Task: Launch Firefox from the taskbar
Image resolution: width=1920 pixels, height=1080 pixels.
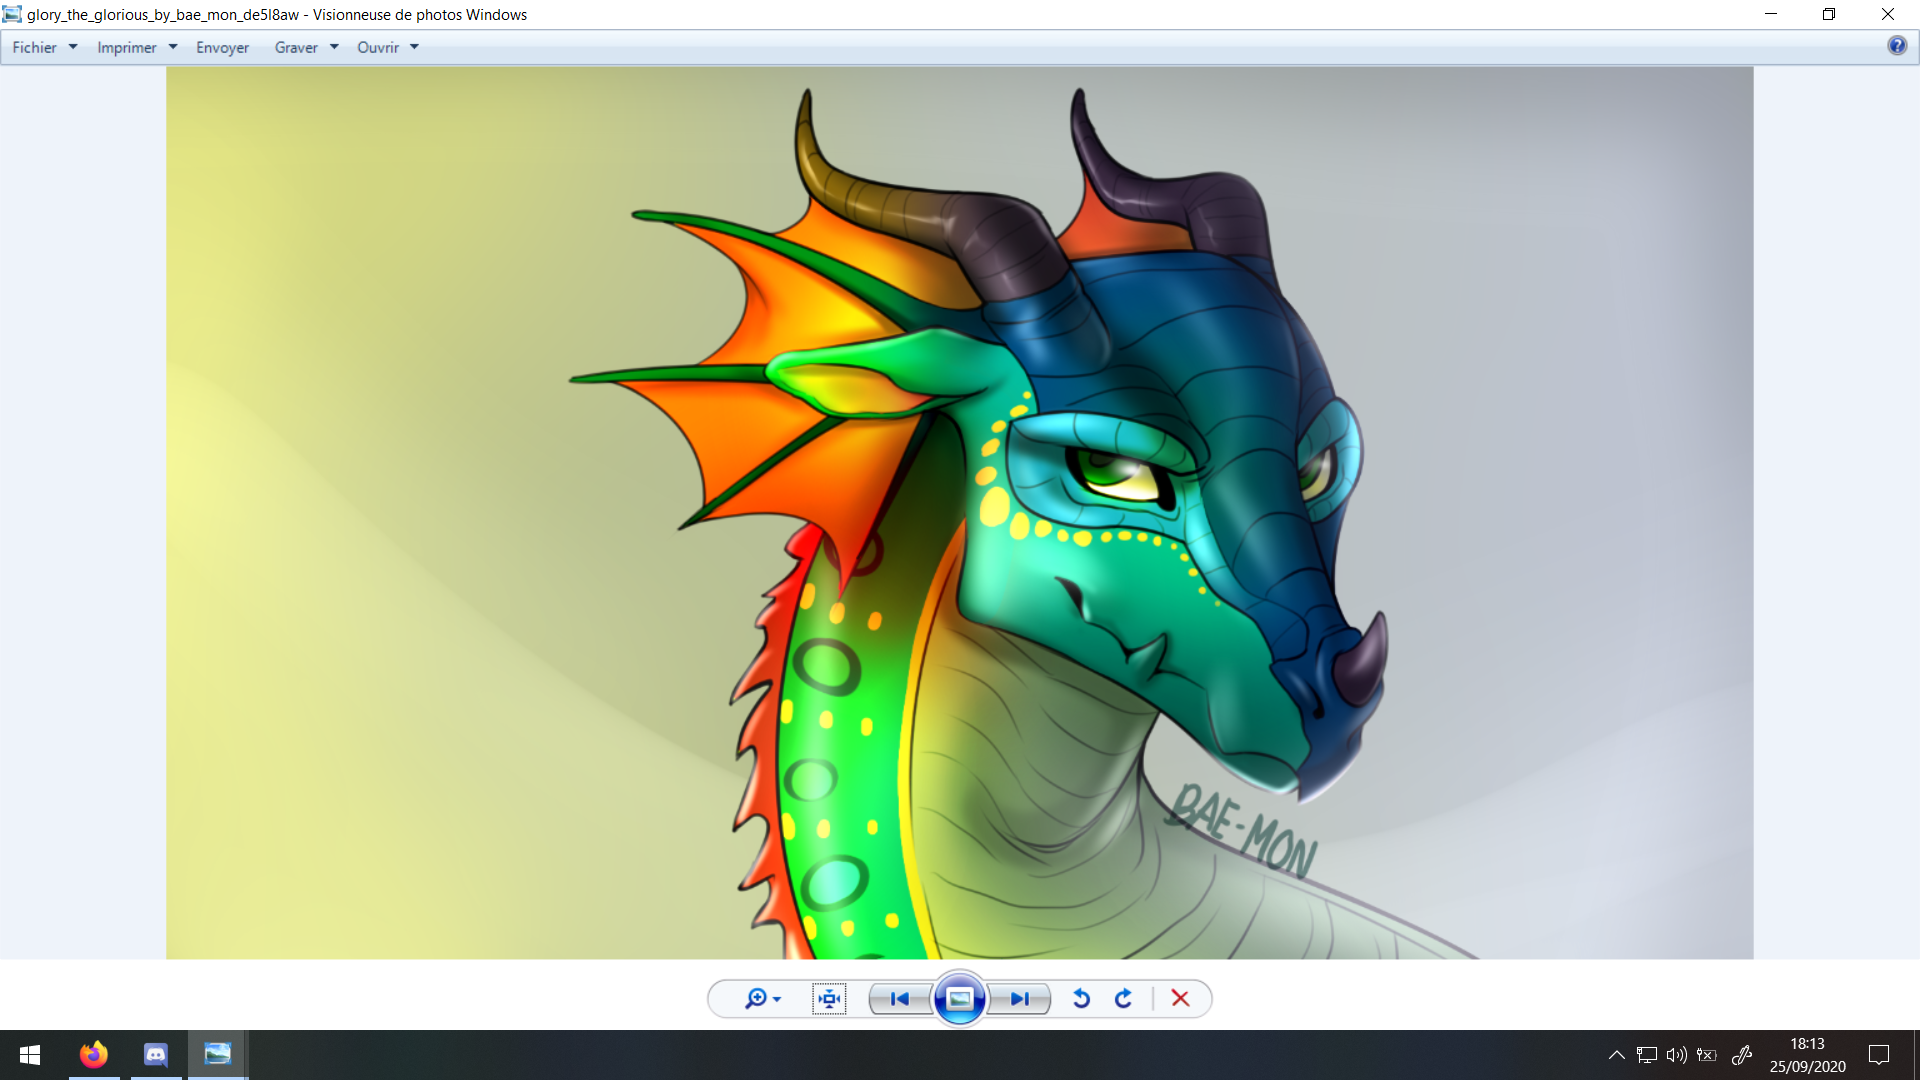Action: pos(94,1055)
